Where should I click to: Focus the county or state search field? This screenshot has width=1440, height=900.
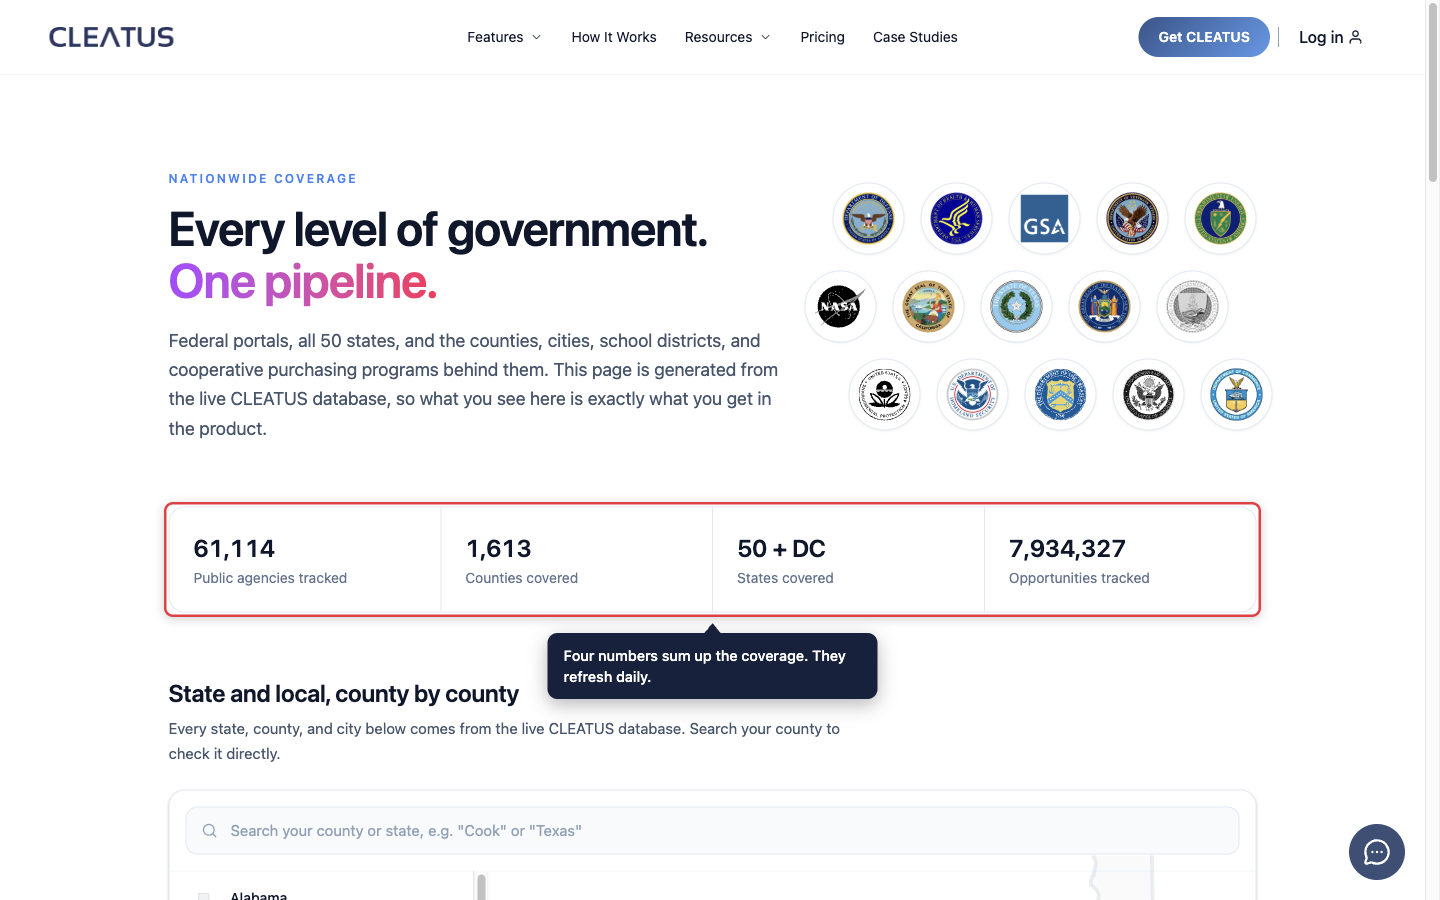(712, 831)
